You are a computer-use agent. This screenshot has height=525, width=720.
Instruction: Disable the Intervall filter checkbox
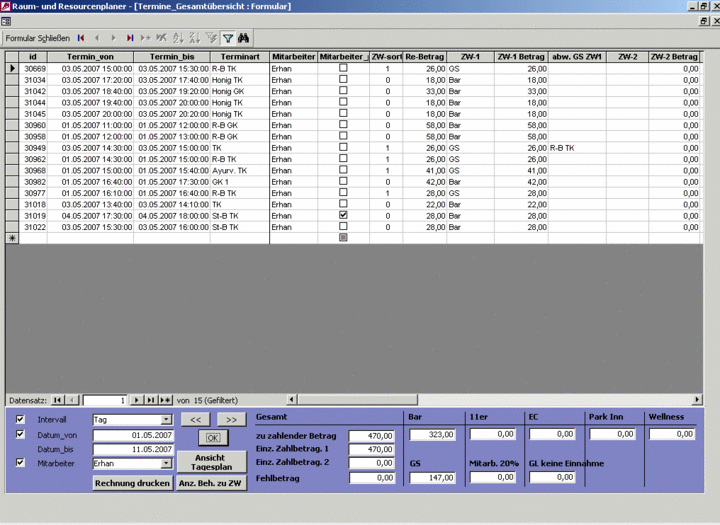(x=20, y=419)
